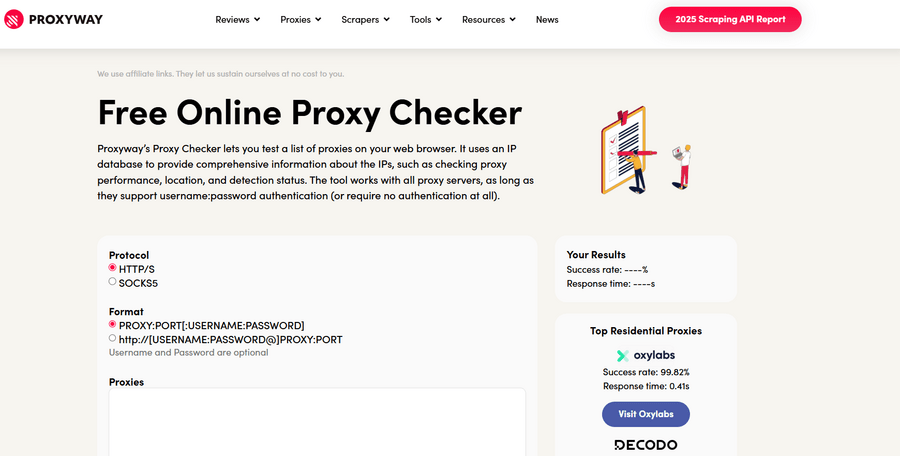Image resolution: width=900 pixels, height=456 pixels.
Task: Choose the http:// URL proxy format
Action: 113,339
